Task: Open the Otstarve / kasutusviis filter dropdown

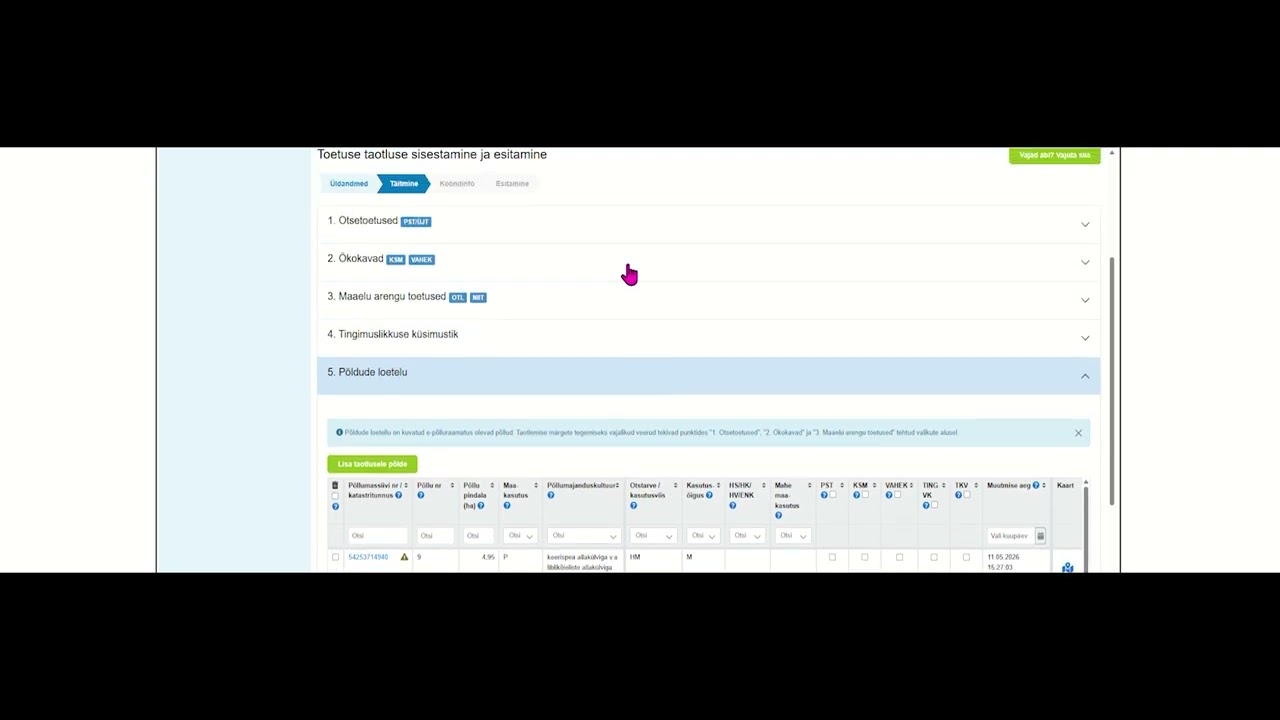Action: pos(653,536)
